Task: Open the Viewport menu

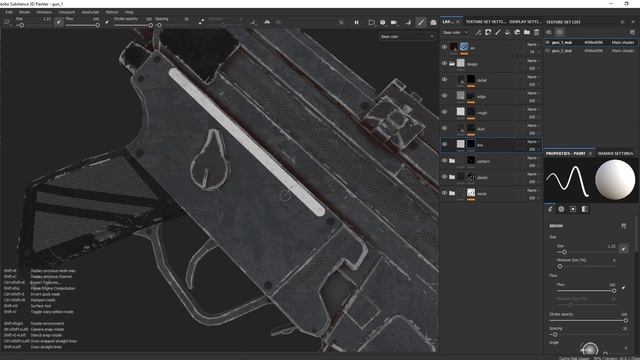Action: [x=67, y=12]
